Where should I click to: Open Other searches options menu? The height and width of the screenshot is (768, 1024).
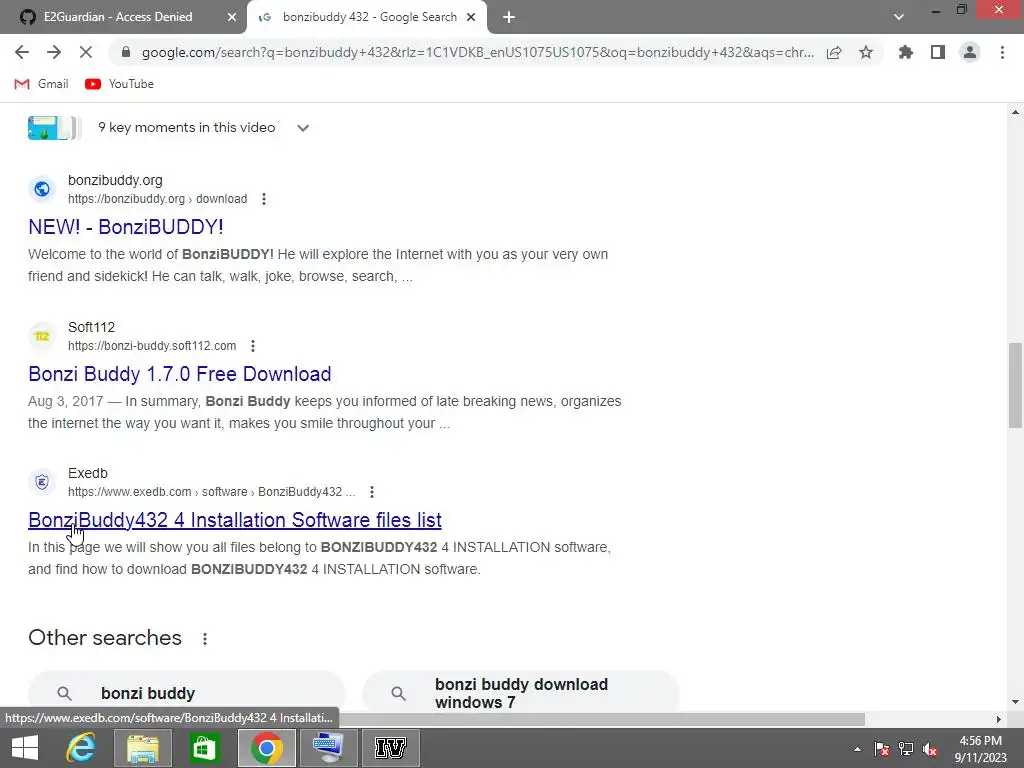(x=205, y=639)
